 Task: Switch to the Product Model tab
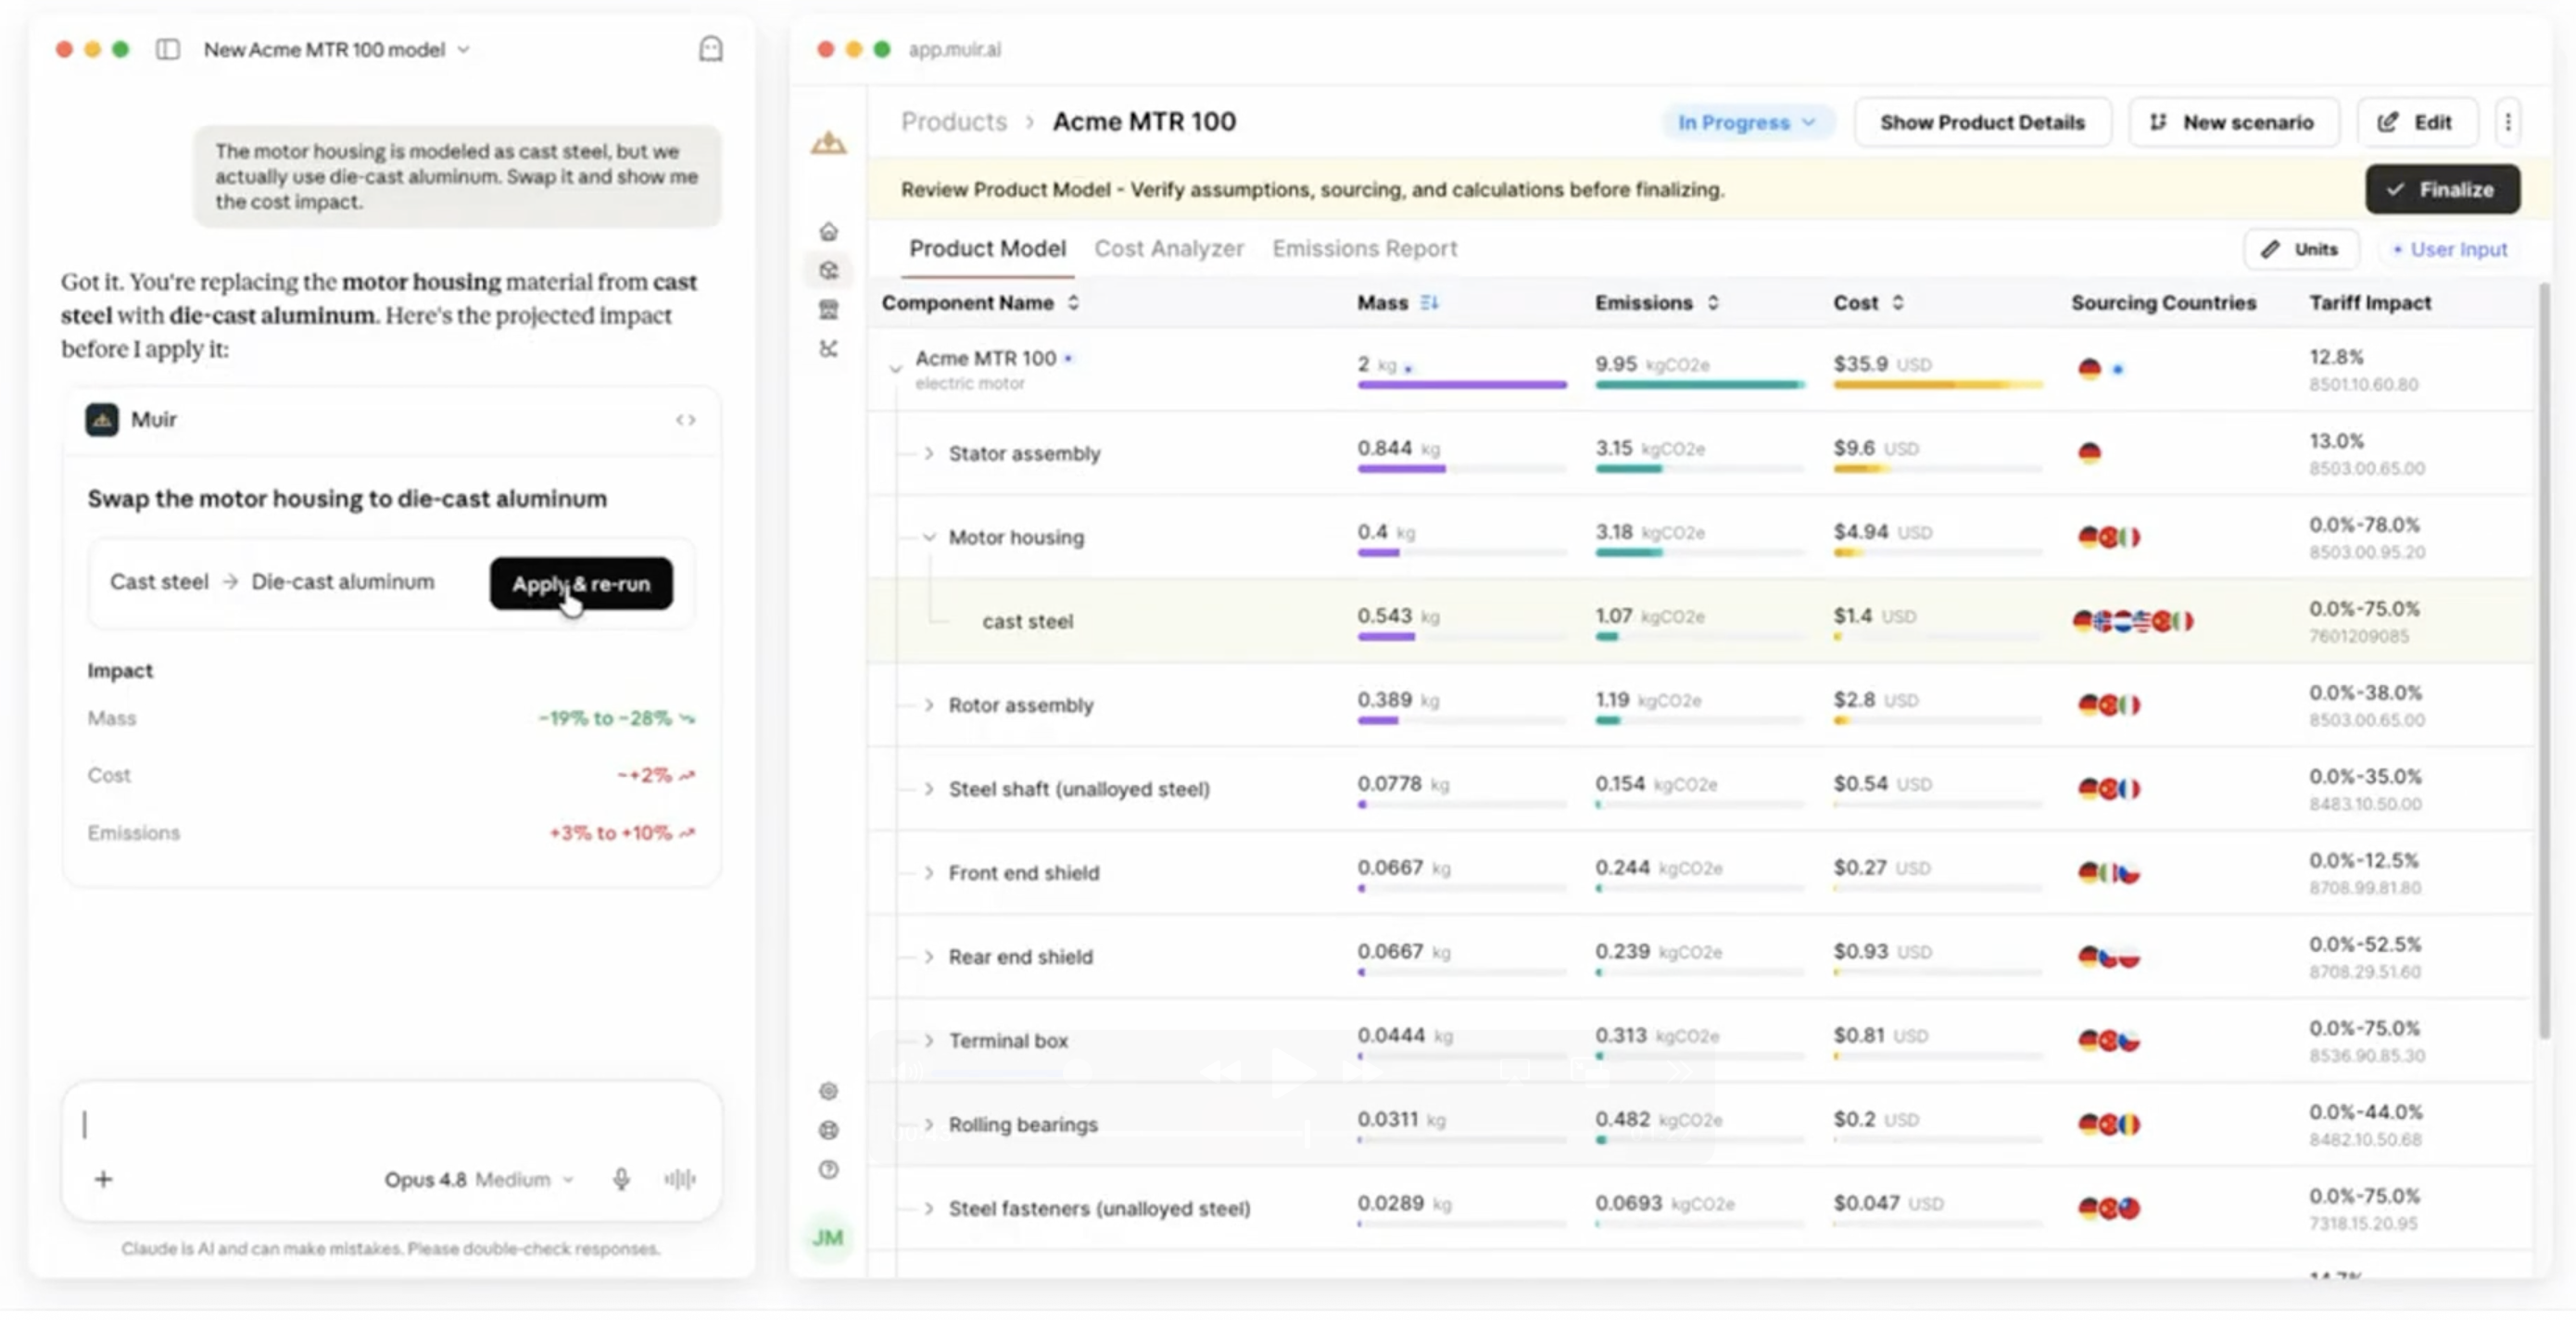coord(987,248)
